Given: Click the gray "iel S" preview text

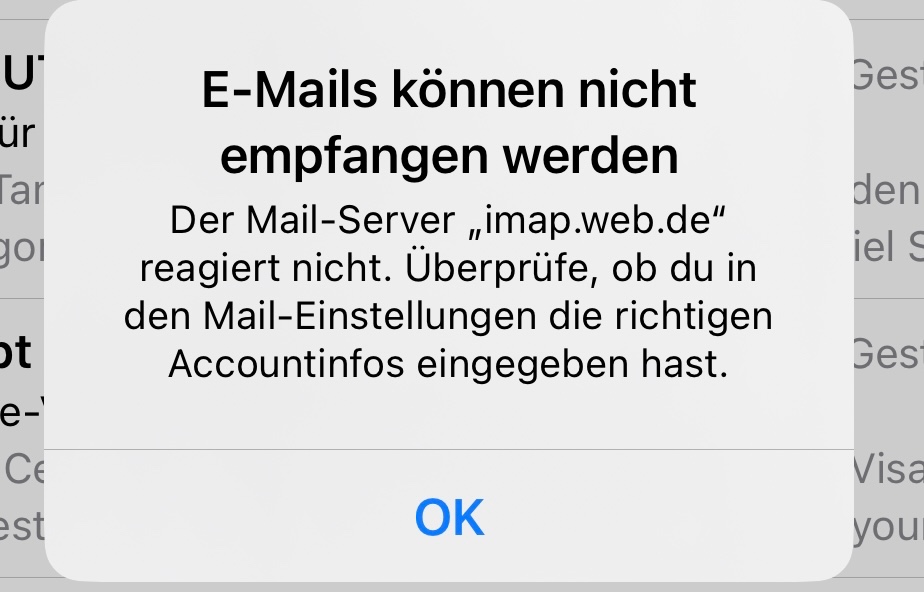Looking at the screenshot, I should coord(888,246).
